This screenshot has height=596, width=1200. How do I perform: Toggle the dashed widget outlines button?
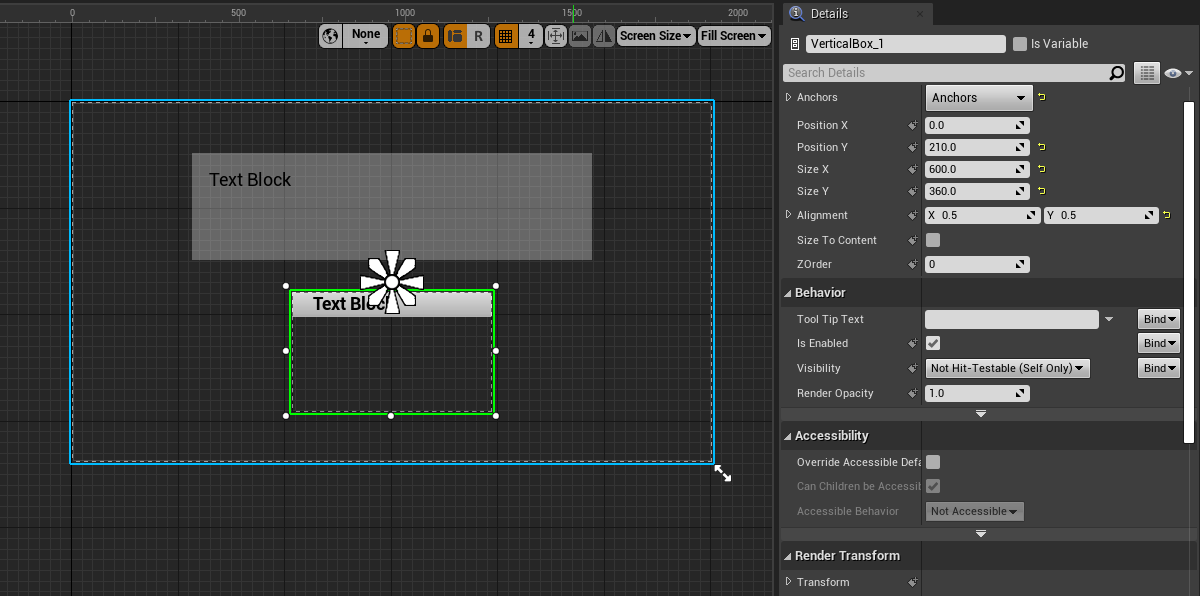tap(404, 36)
